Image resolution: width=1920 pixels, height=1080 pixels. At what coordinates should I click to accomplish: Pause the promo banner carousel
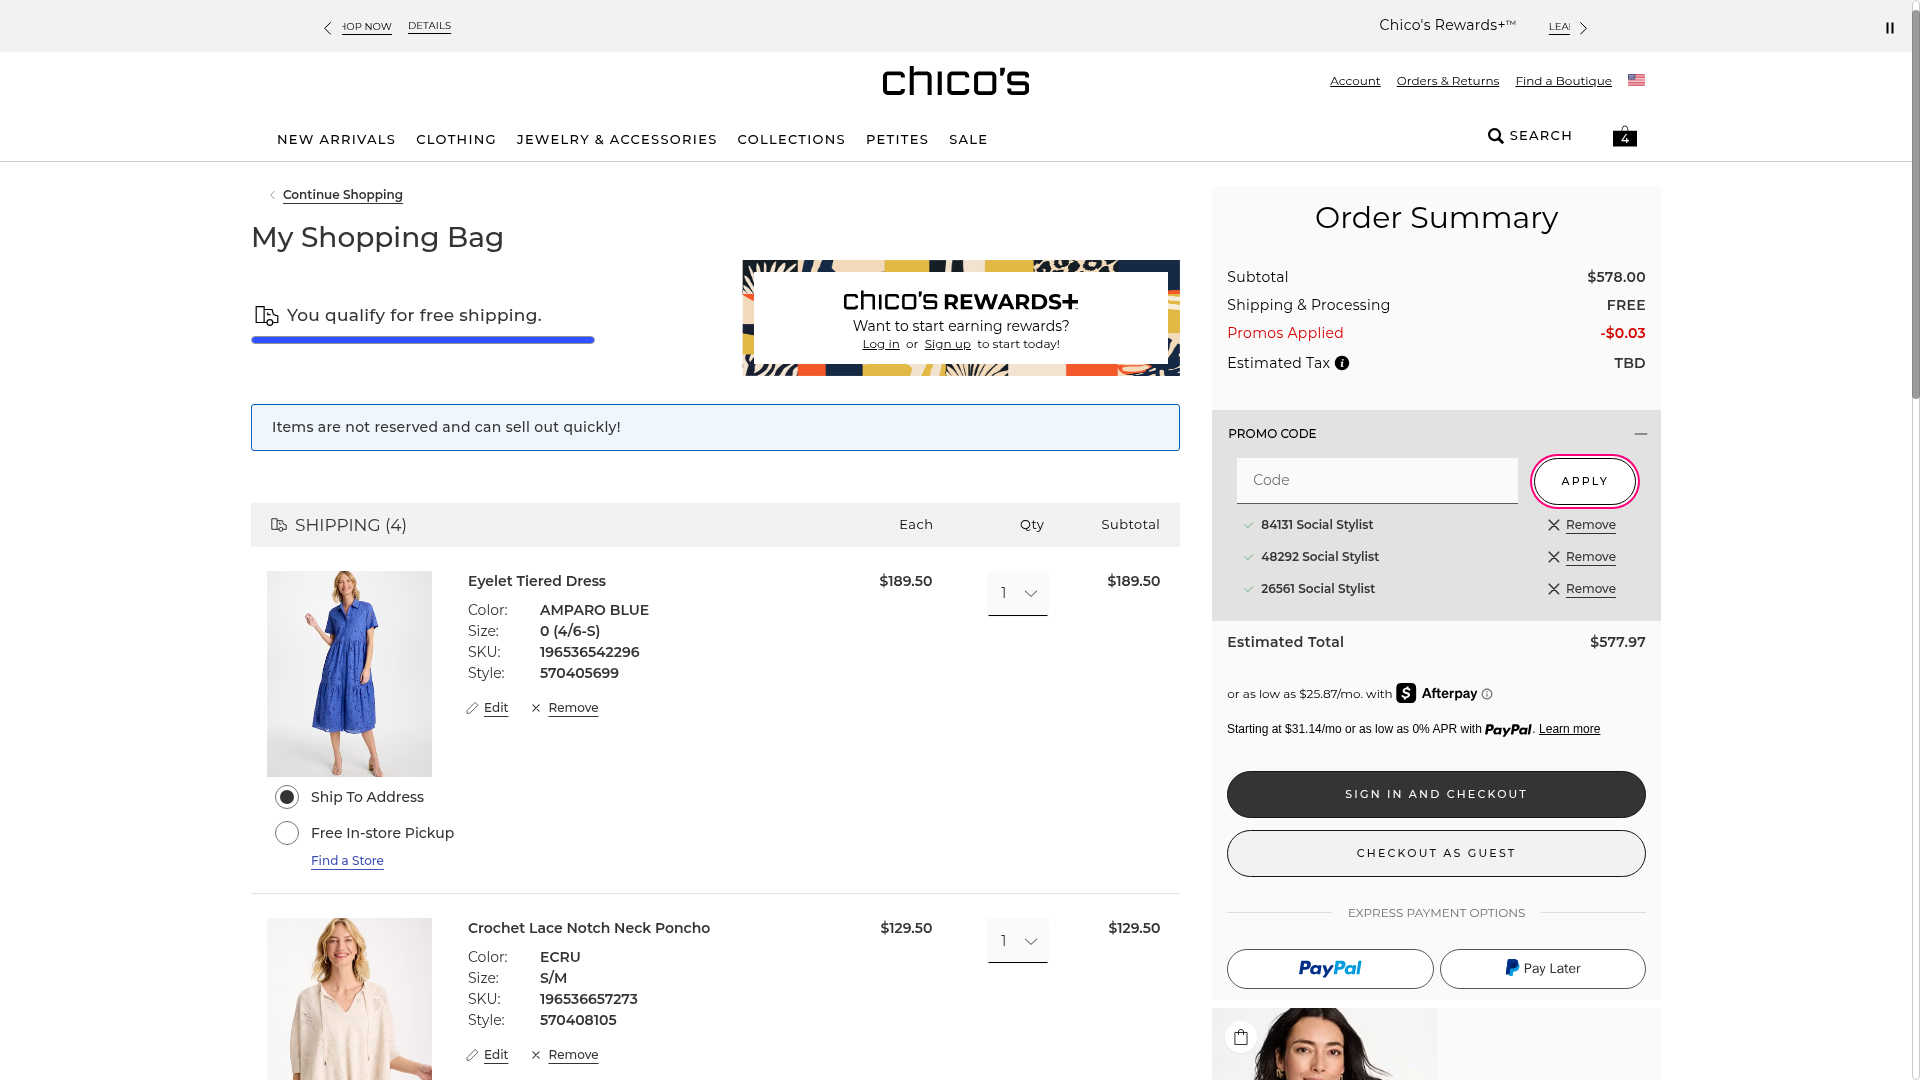[x=1889, y=28]
